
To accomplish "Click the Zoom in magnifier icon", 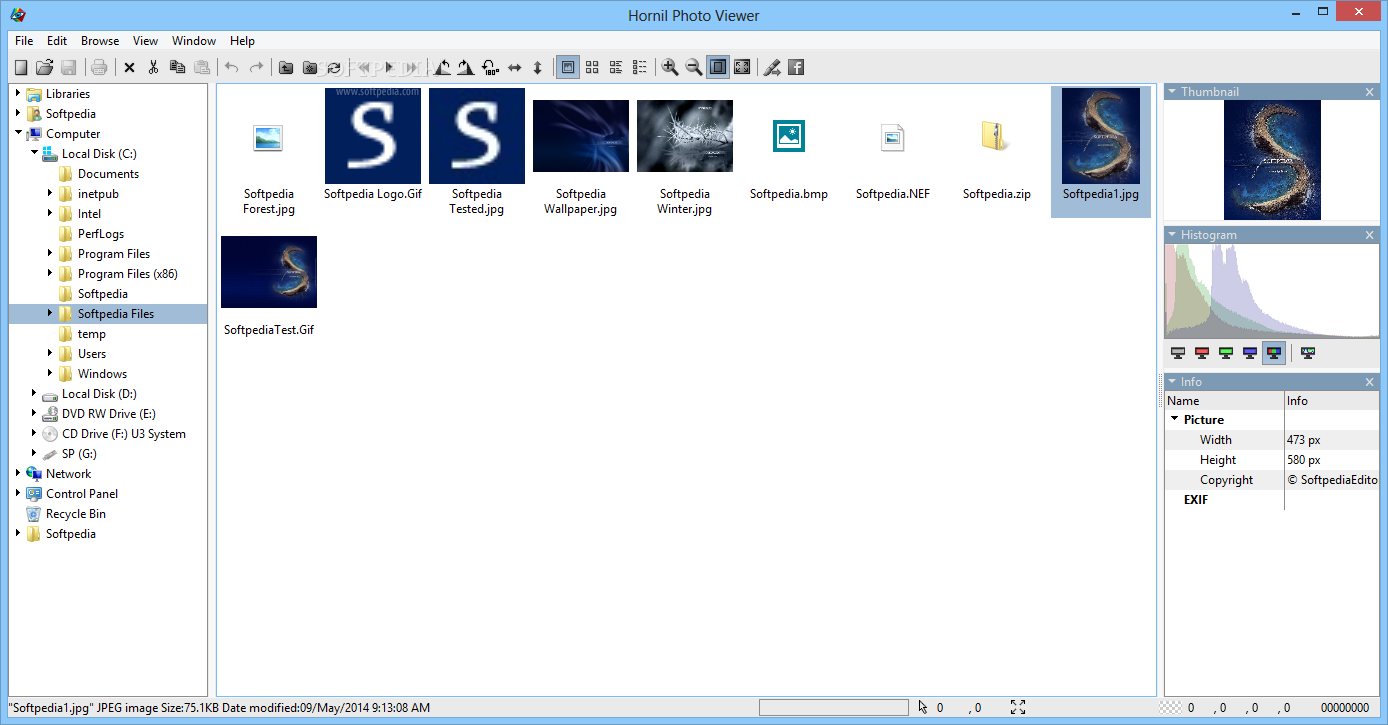I will tap(670, 67).
